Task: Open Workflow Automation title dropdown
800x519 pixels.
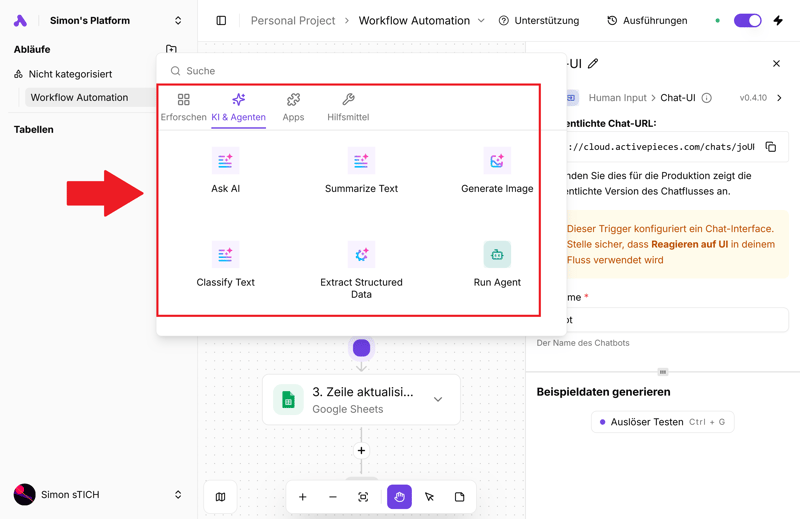Action: click(x=481, y=20)
